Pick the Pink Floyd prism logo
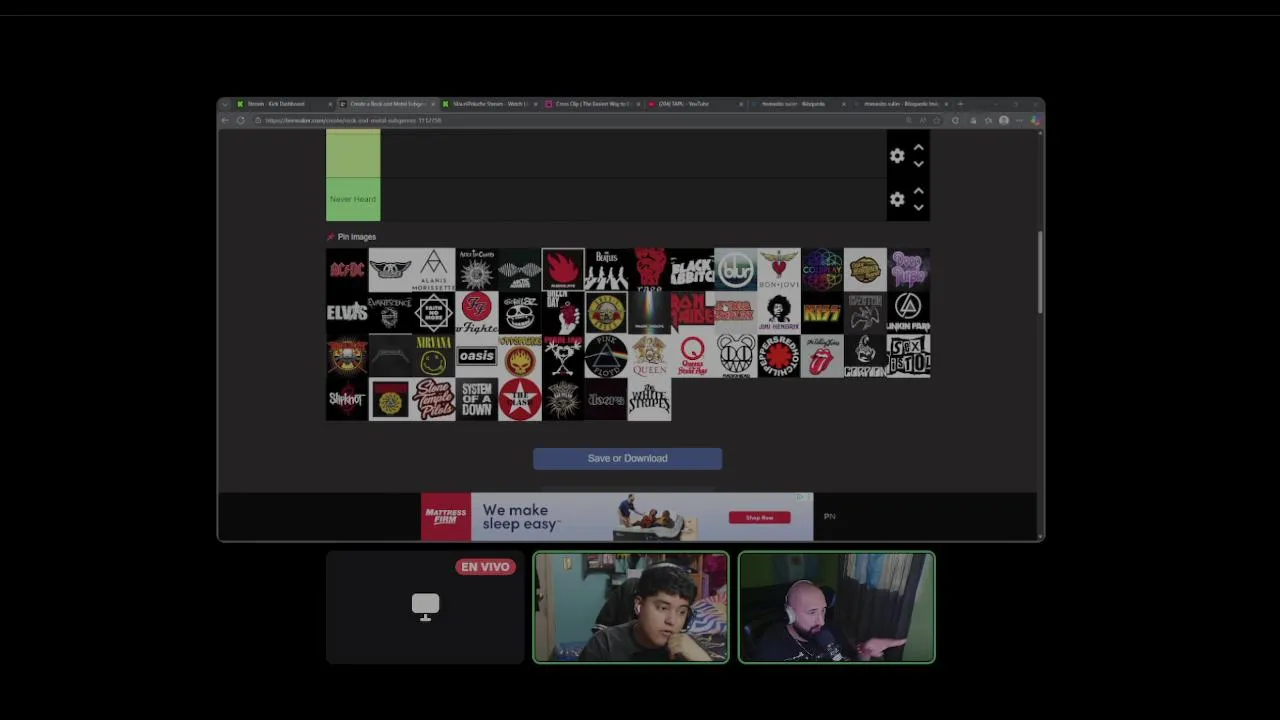This screenshot has width=1280, height=720. (x=606, y=356)
